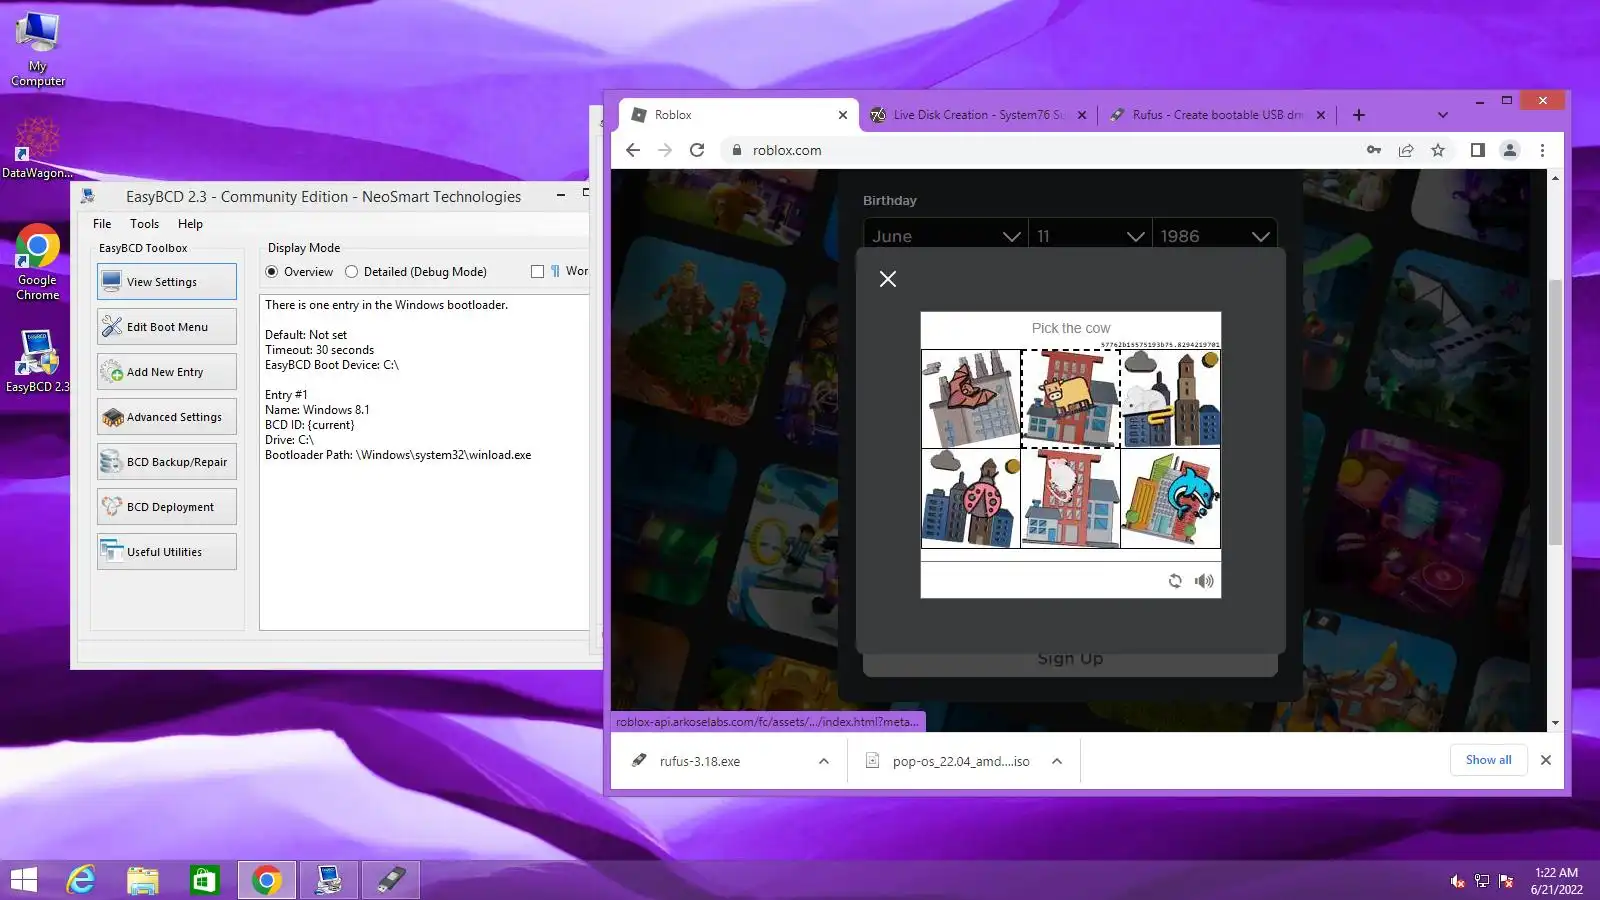1600x900 pixels.
Task: Open the DataWagon desktop shortcut
Action: coord(37,148)
